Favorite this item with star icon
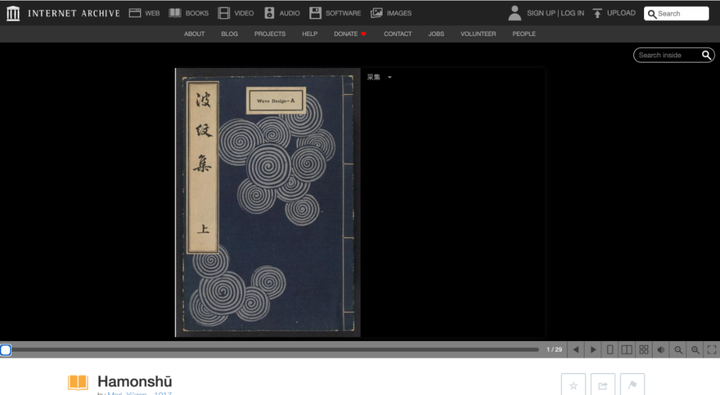The height and width of the screenshot is (395, 720). coord(573,385)
